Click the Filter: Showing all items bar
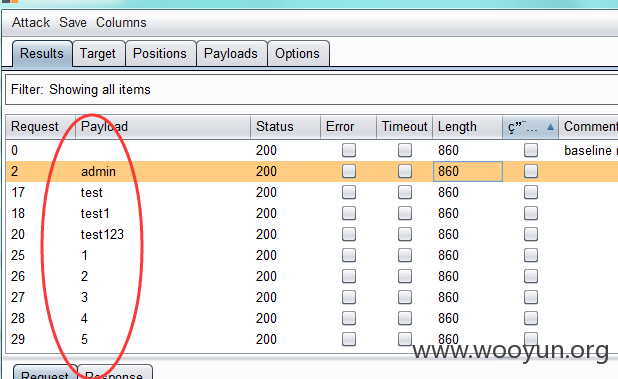The image size is (618, 379). 311,90
